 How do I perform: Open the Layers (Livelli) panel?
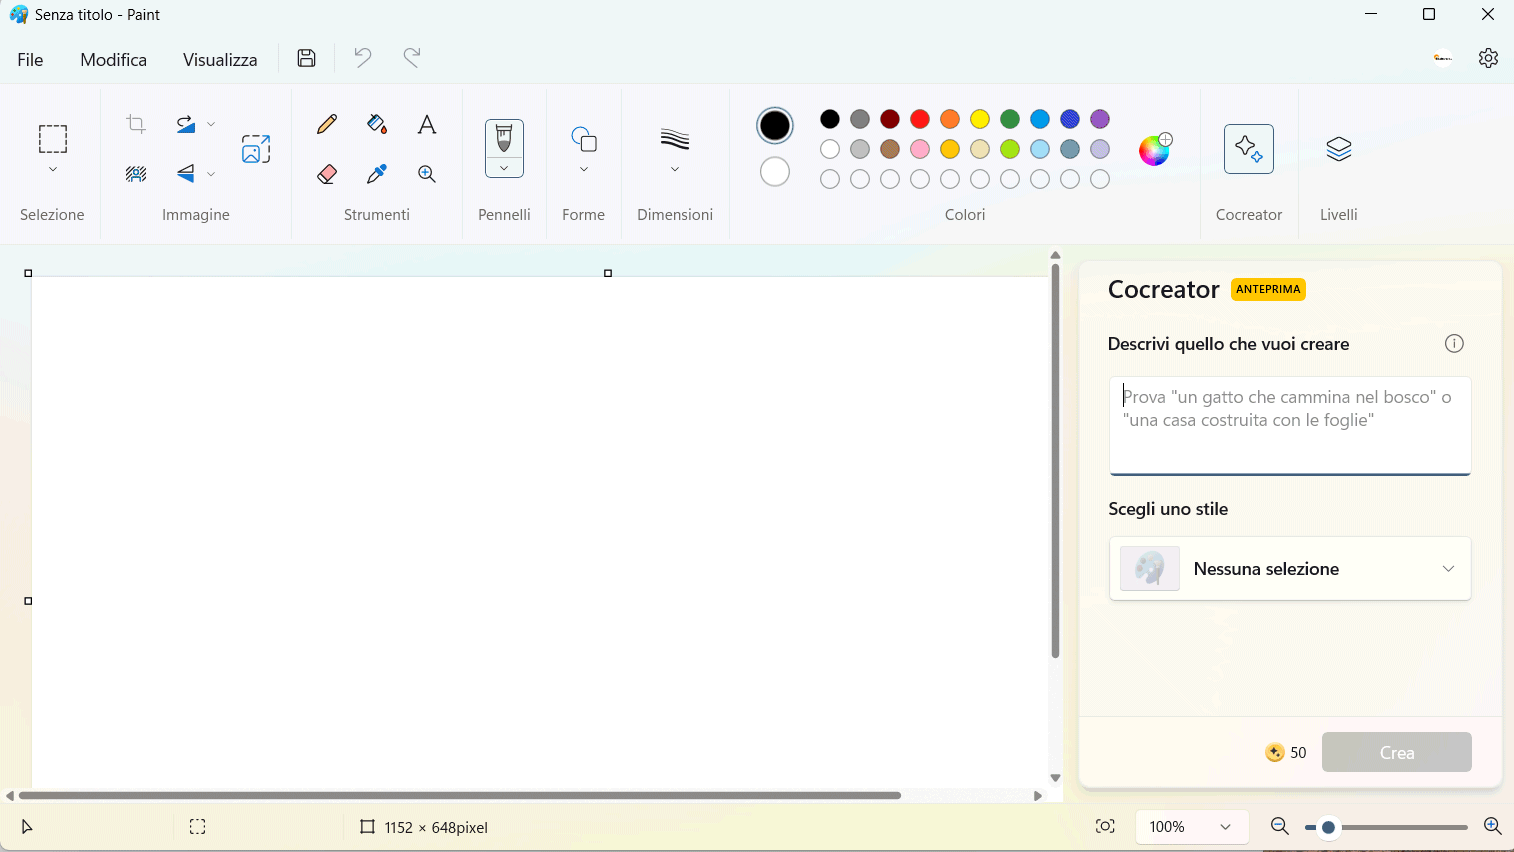[x=1339, y=149]
